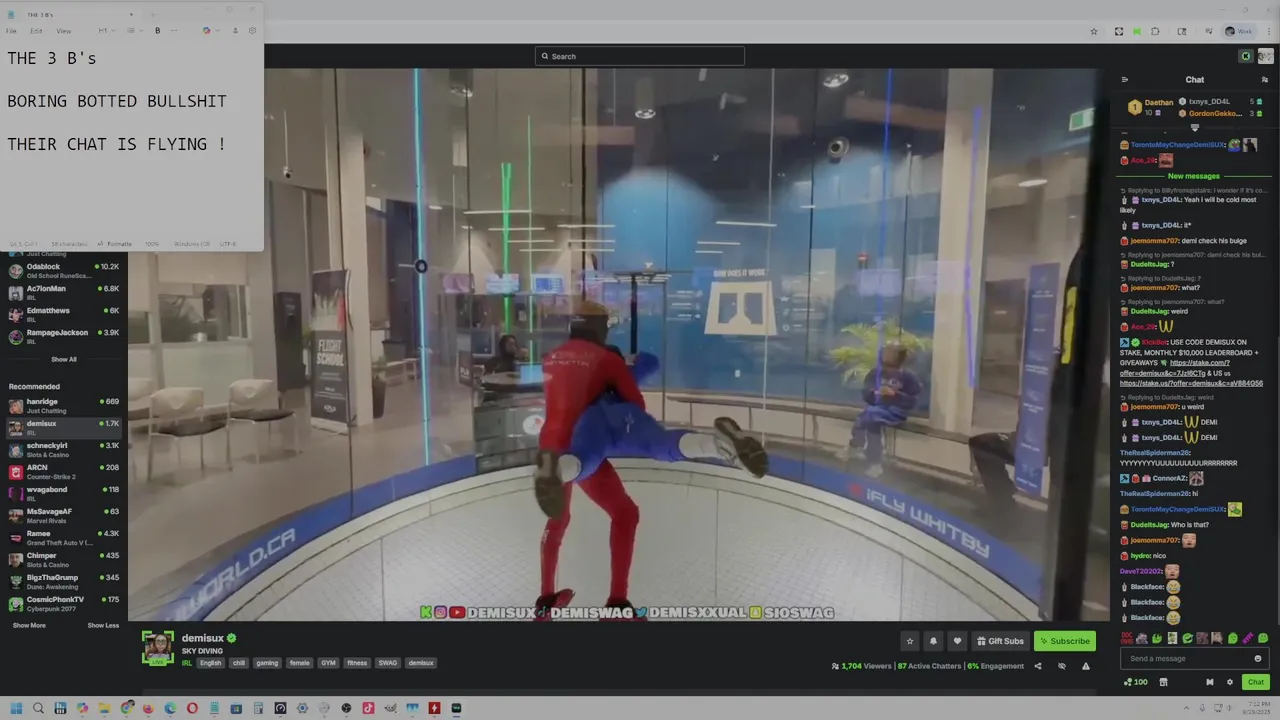Click Show More in Recommended list
1280x720 pixels.
pyautogui.click(x=29, y=626)
